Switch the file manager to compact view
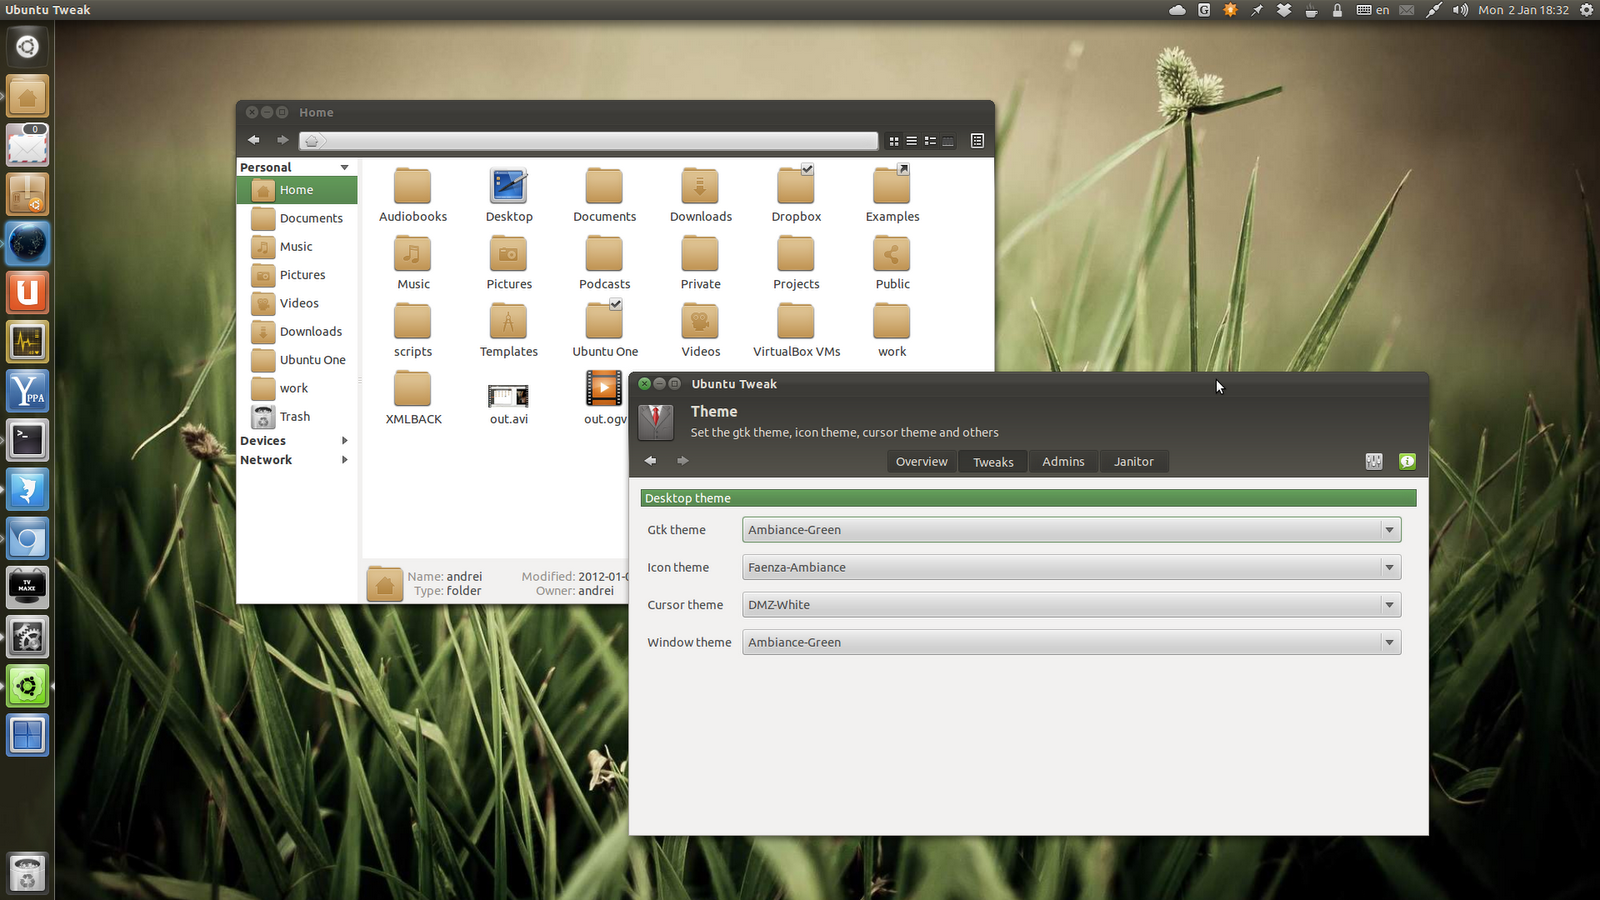Image resolution: width=1600 pixels, height=900 pixels. pyautogui.click(x=929, y=141)
